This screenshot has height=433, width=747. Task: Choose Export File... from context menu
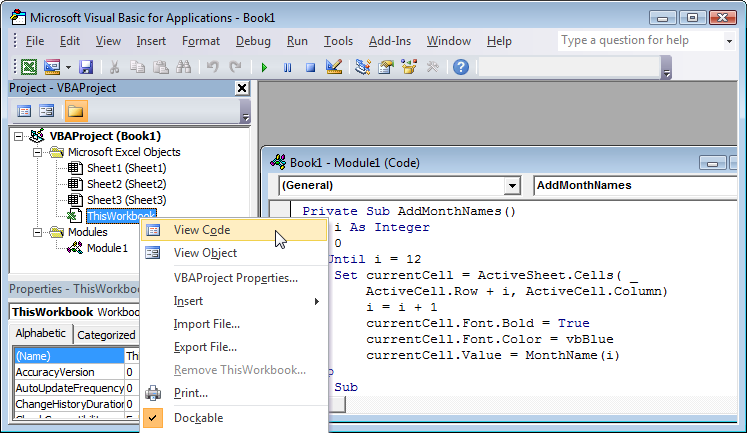tap(234, 347)
